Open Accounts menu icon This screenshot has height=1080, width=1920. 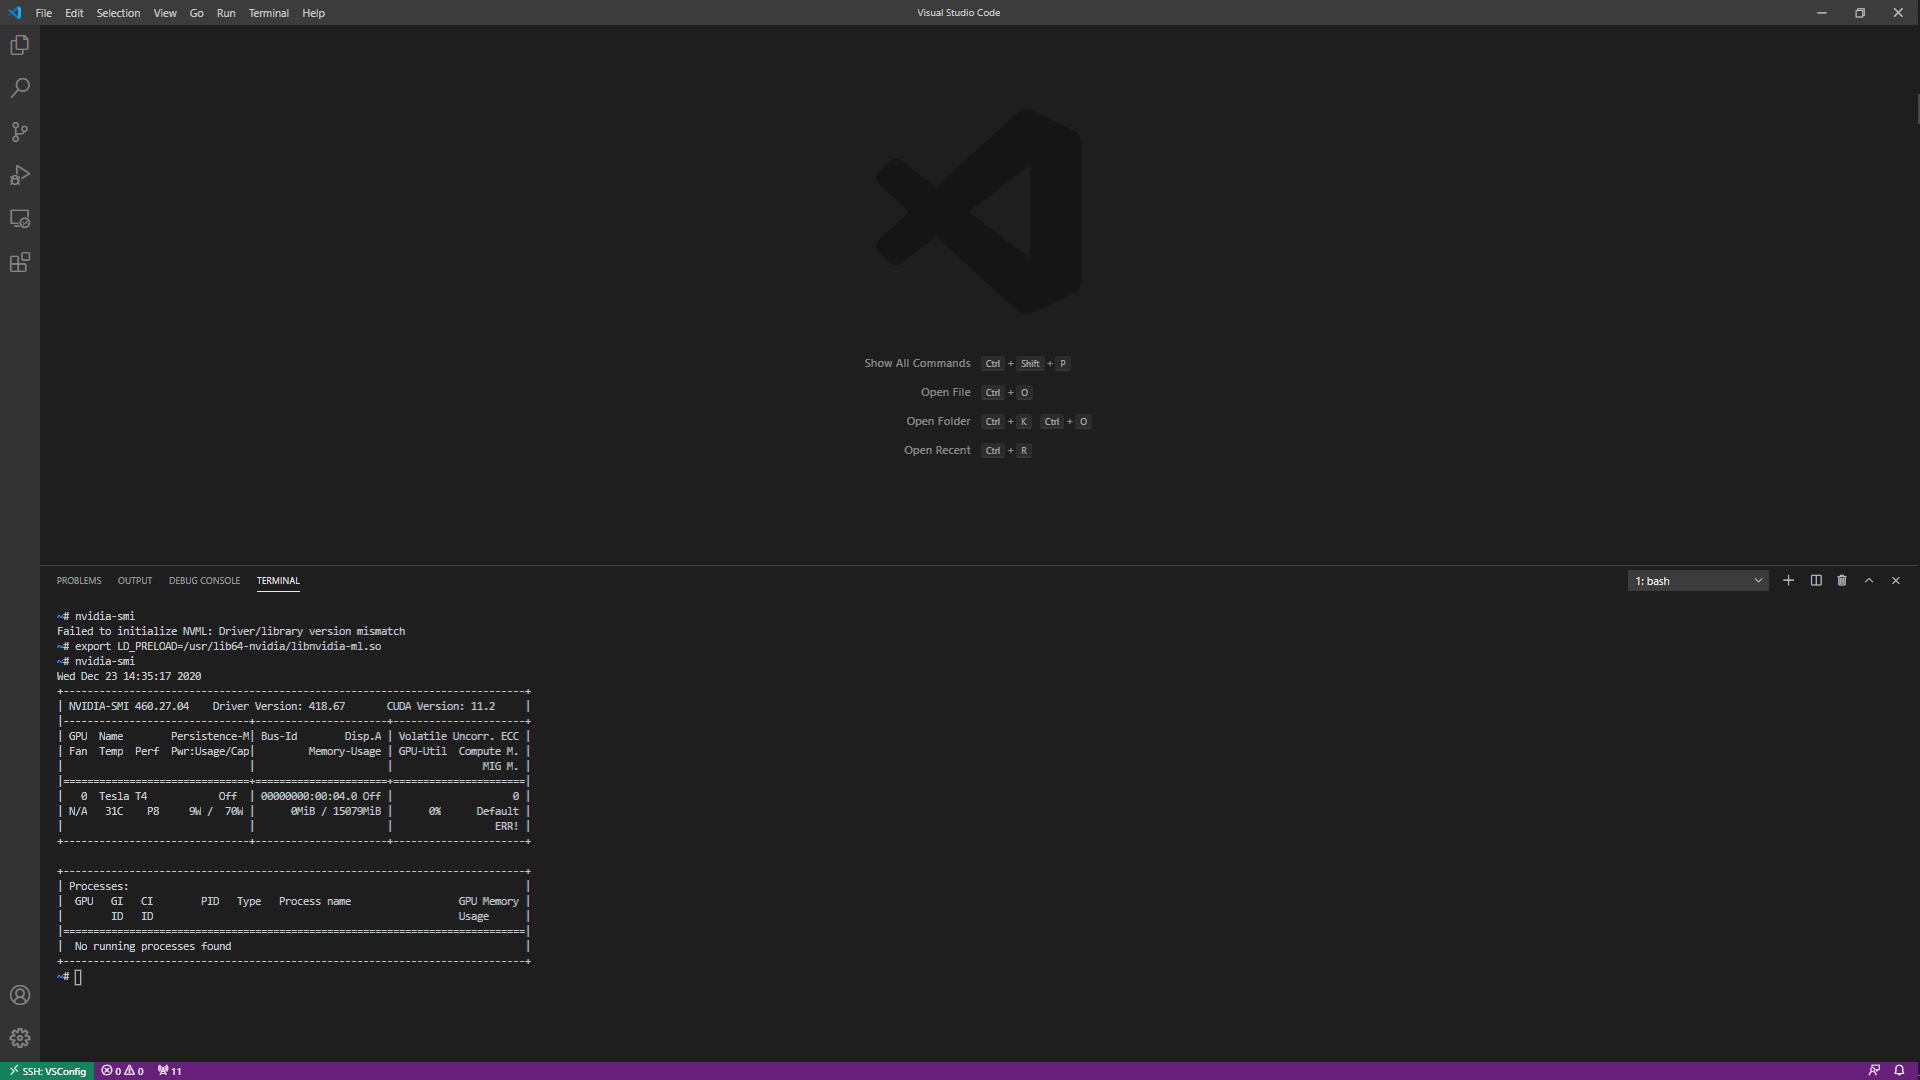(x=20, y=995)
